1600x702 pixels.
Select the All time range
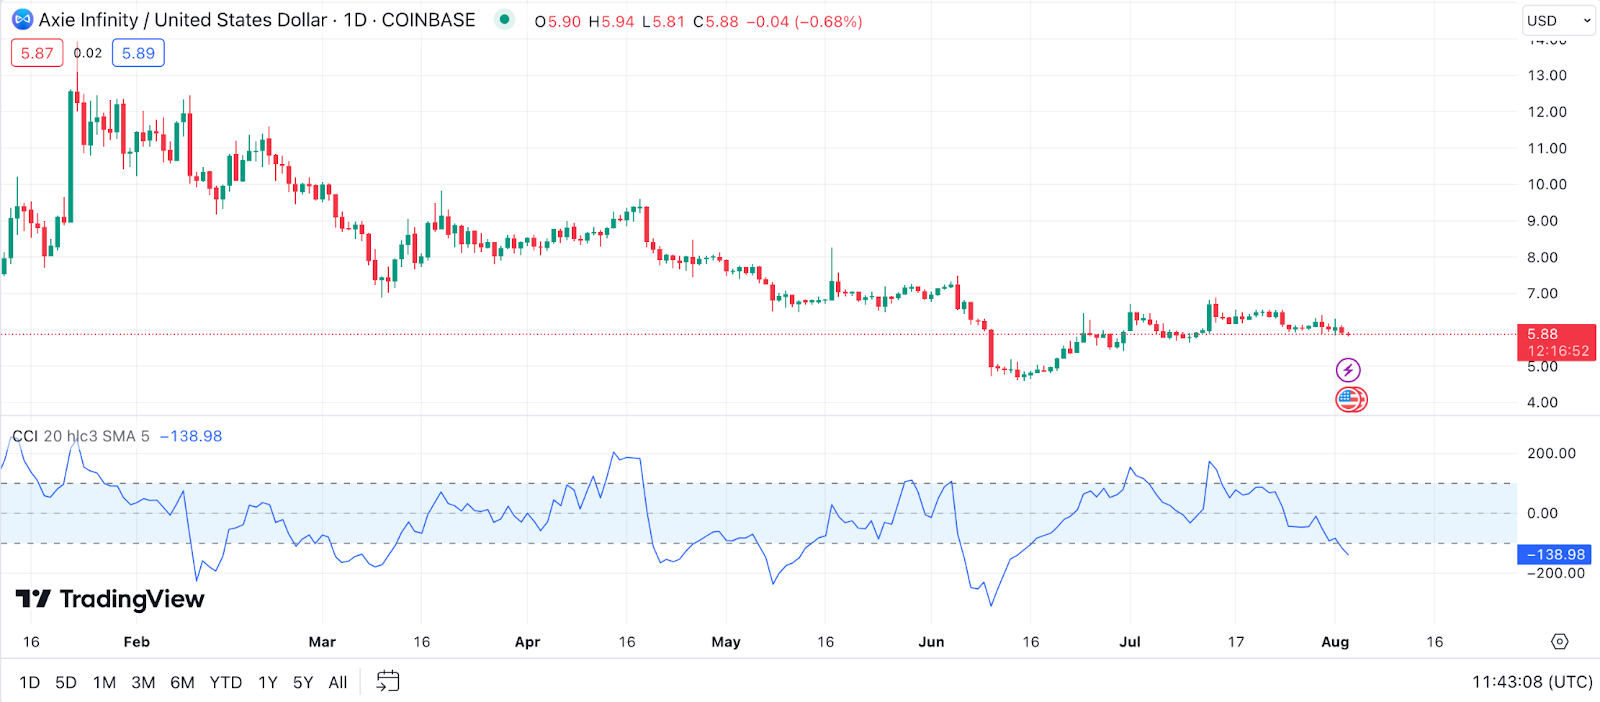tap(338, 682)
